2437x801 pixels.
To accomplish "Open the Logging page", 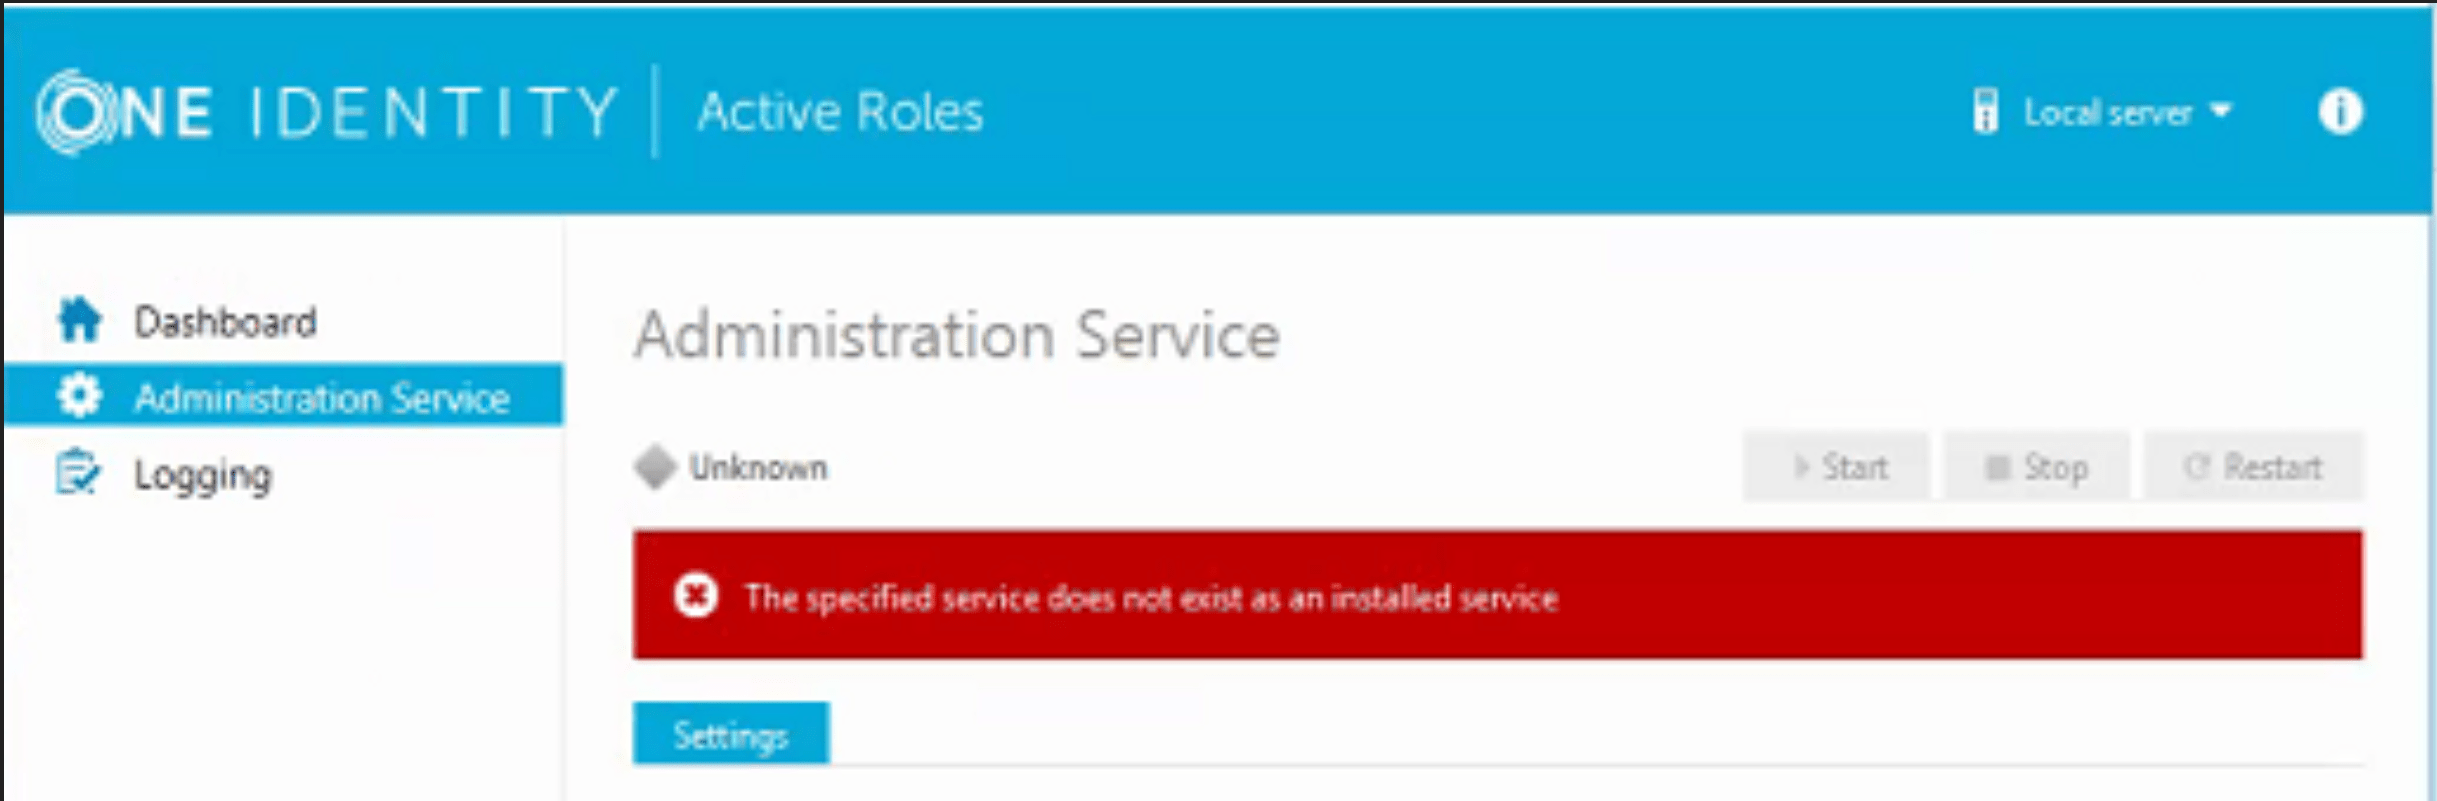I will point(203,472).
